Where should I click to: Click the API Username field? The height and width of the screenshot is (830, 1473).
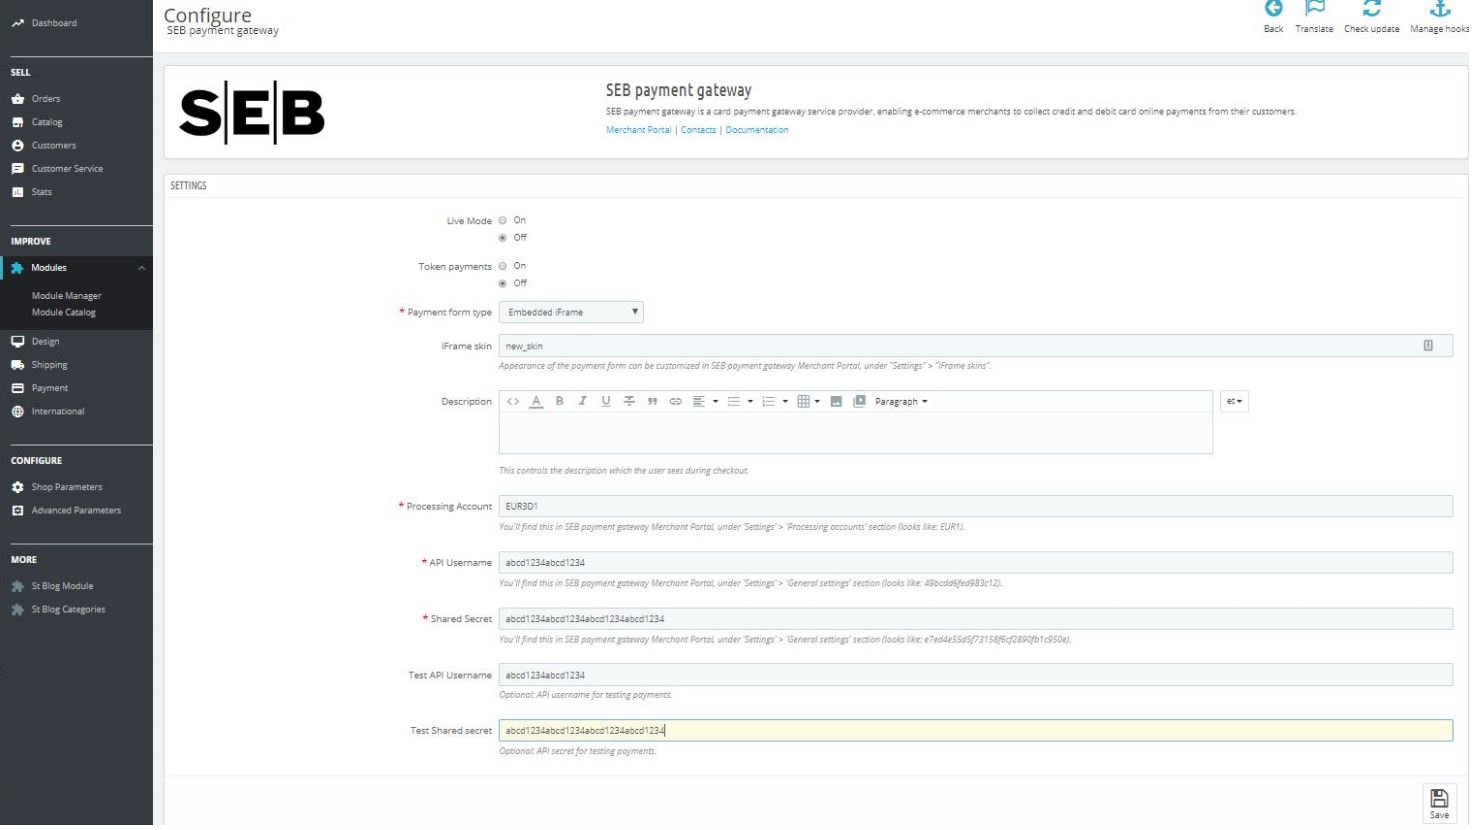(x=976, y=563)
